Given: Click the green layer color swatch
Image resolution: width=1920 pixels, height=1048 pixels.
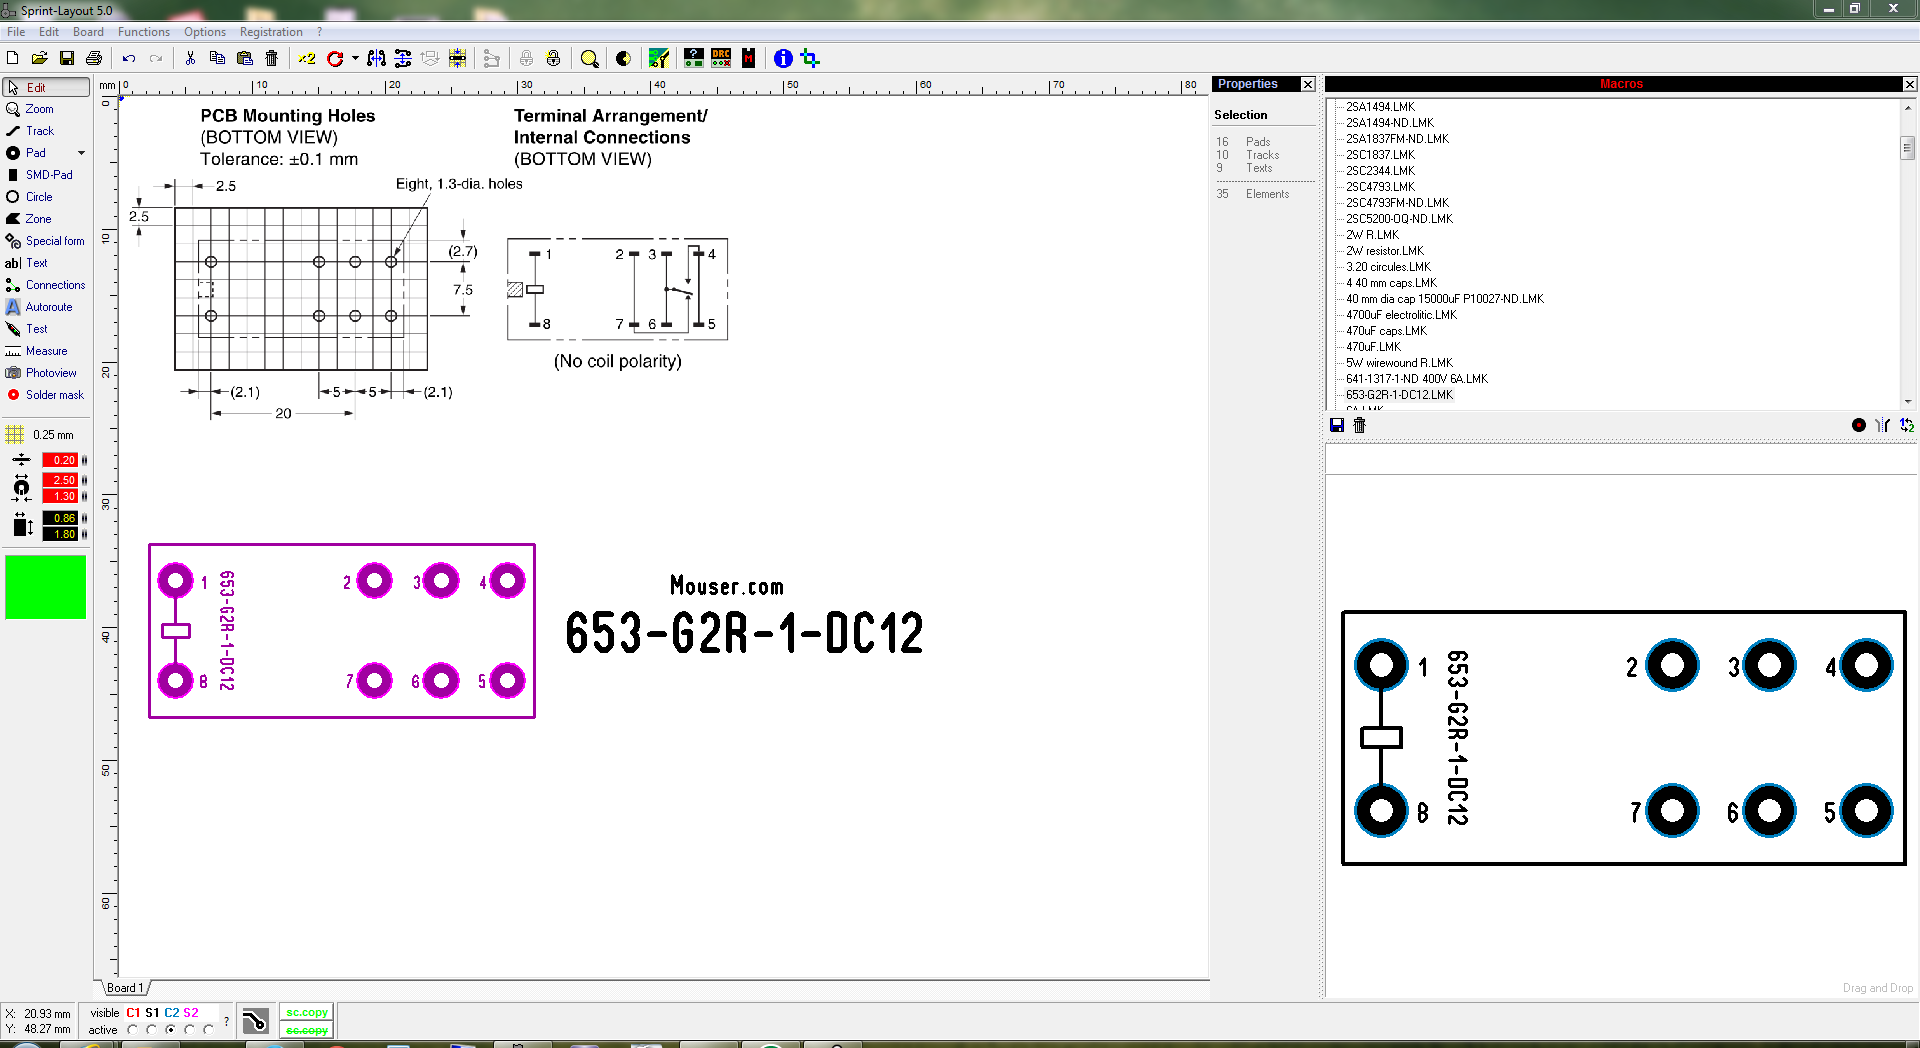Looking at the screenshot, I should click(x=46, y=587).
